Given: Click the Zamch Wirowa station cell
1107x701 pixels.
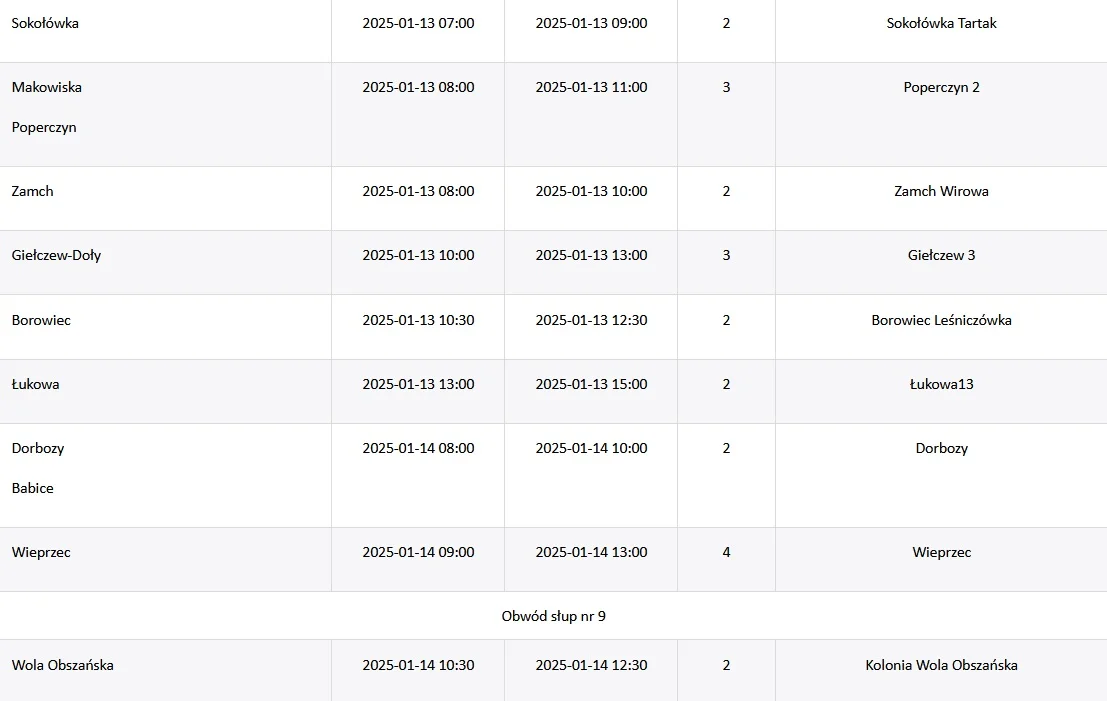Looking at the screenshot, I should pos(941,191).
